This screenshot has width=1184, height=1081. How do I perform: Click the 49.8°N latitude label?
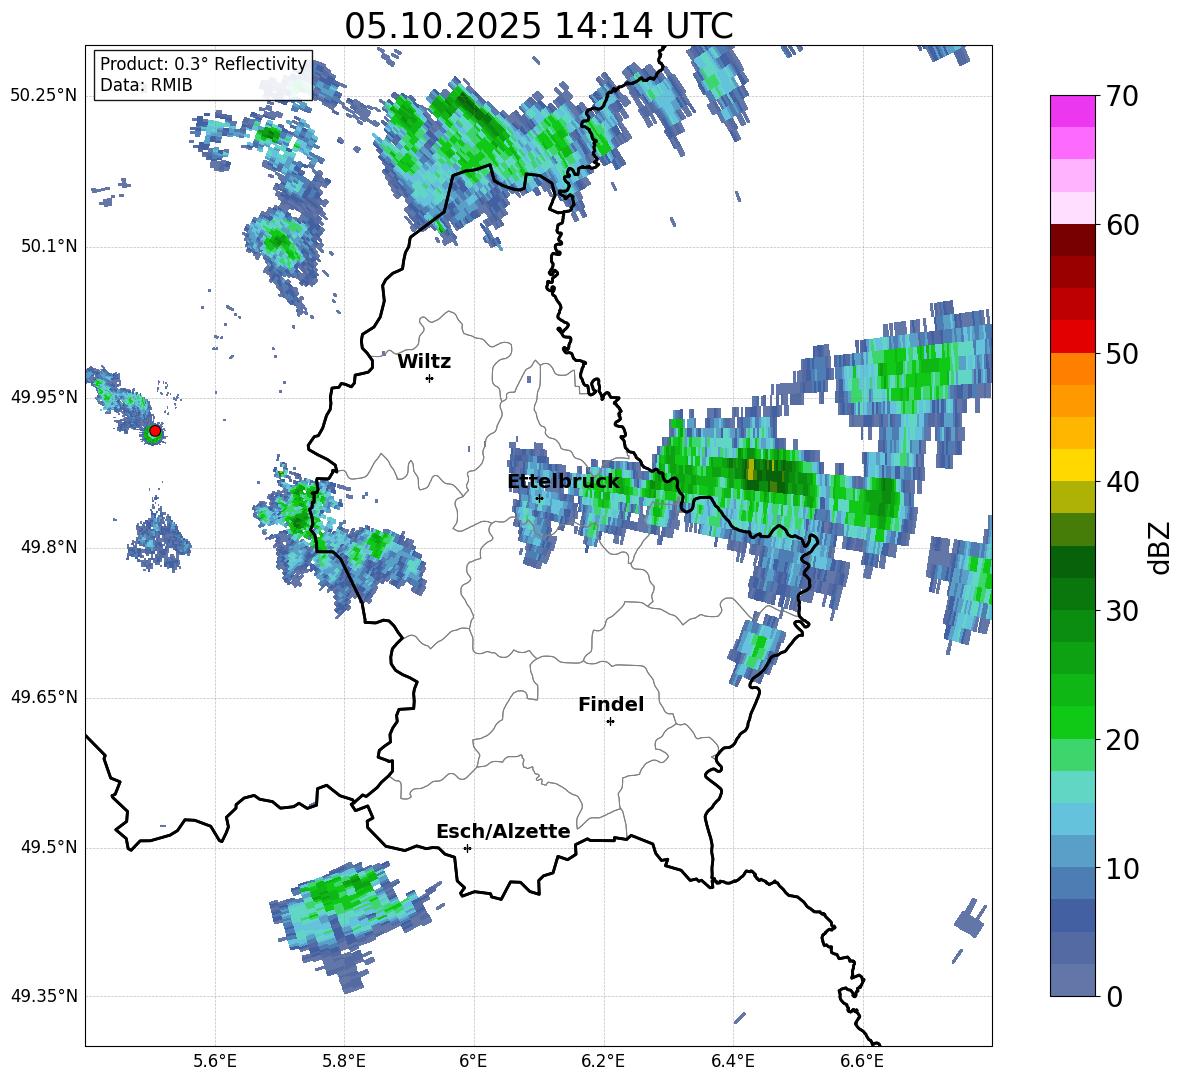pos(49,547)
